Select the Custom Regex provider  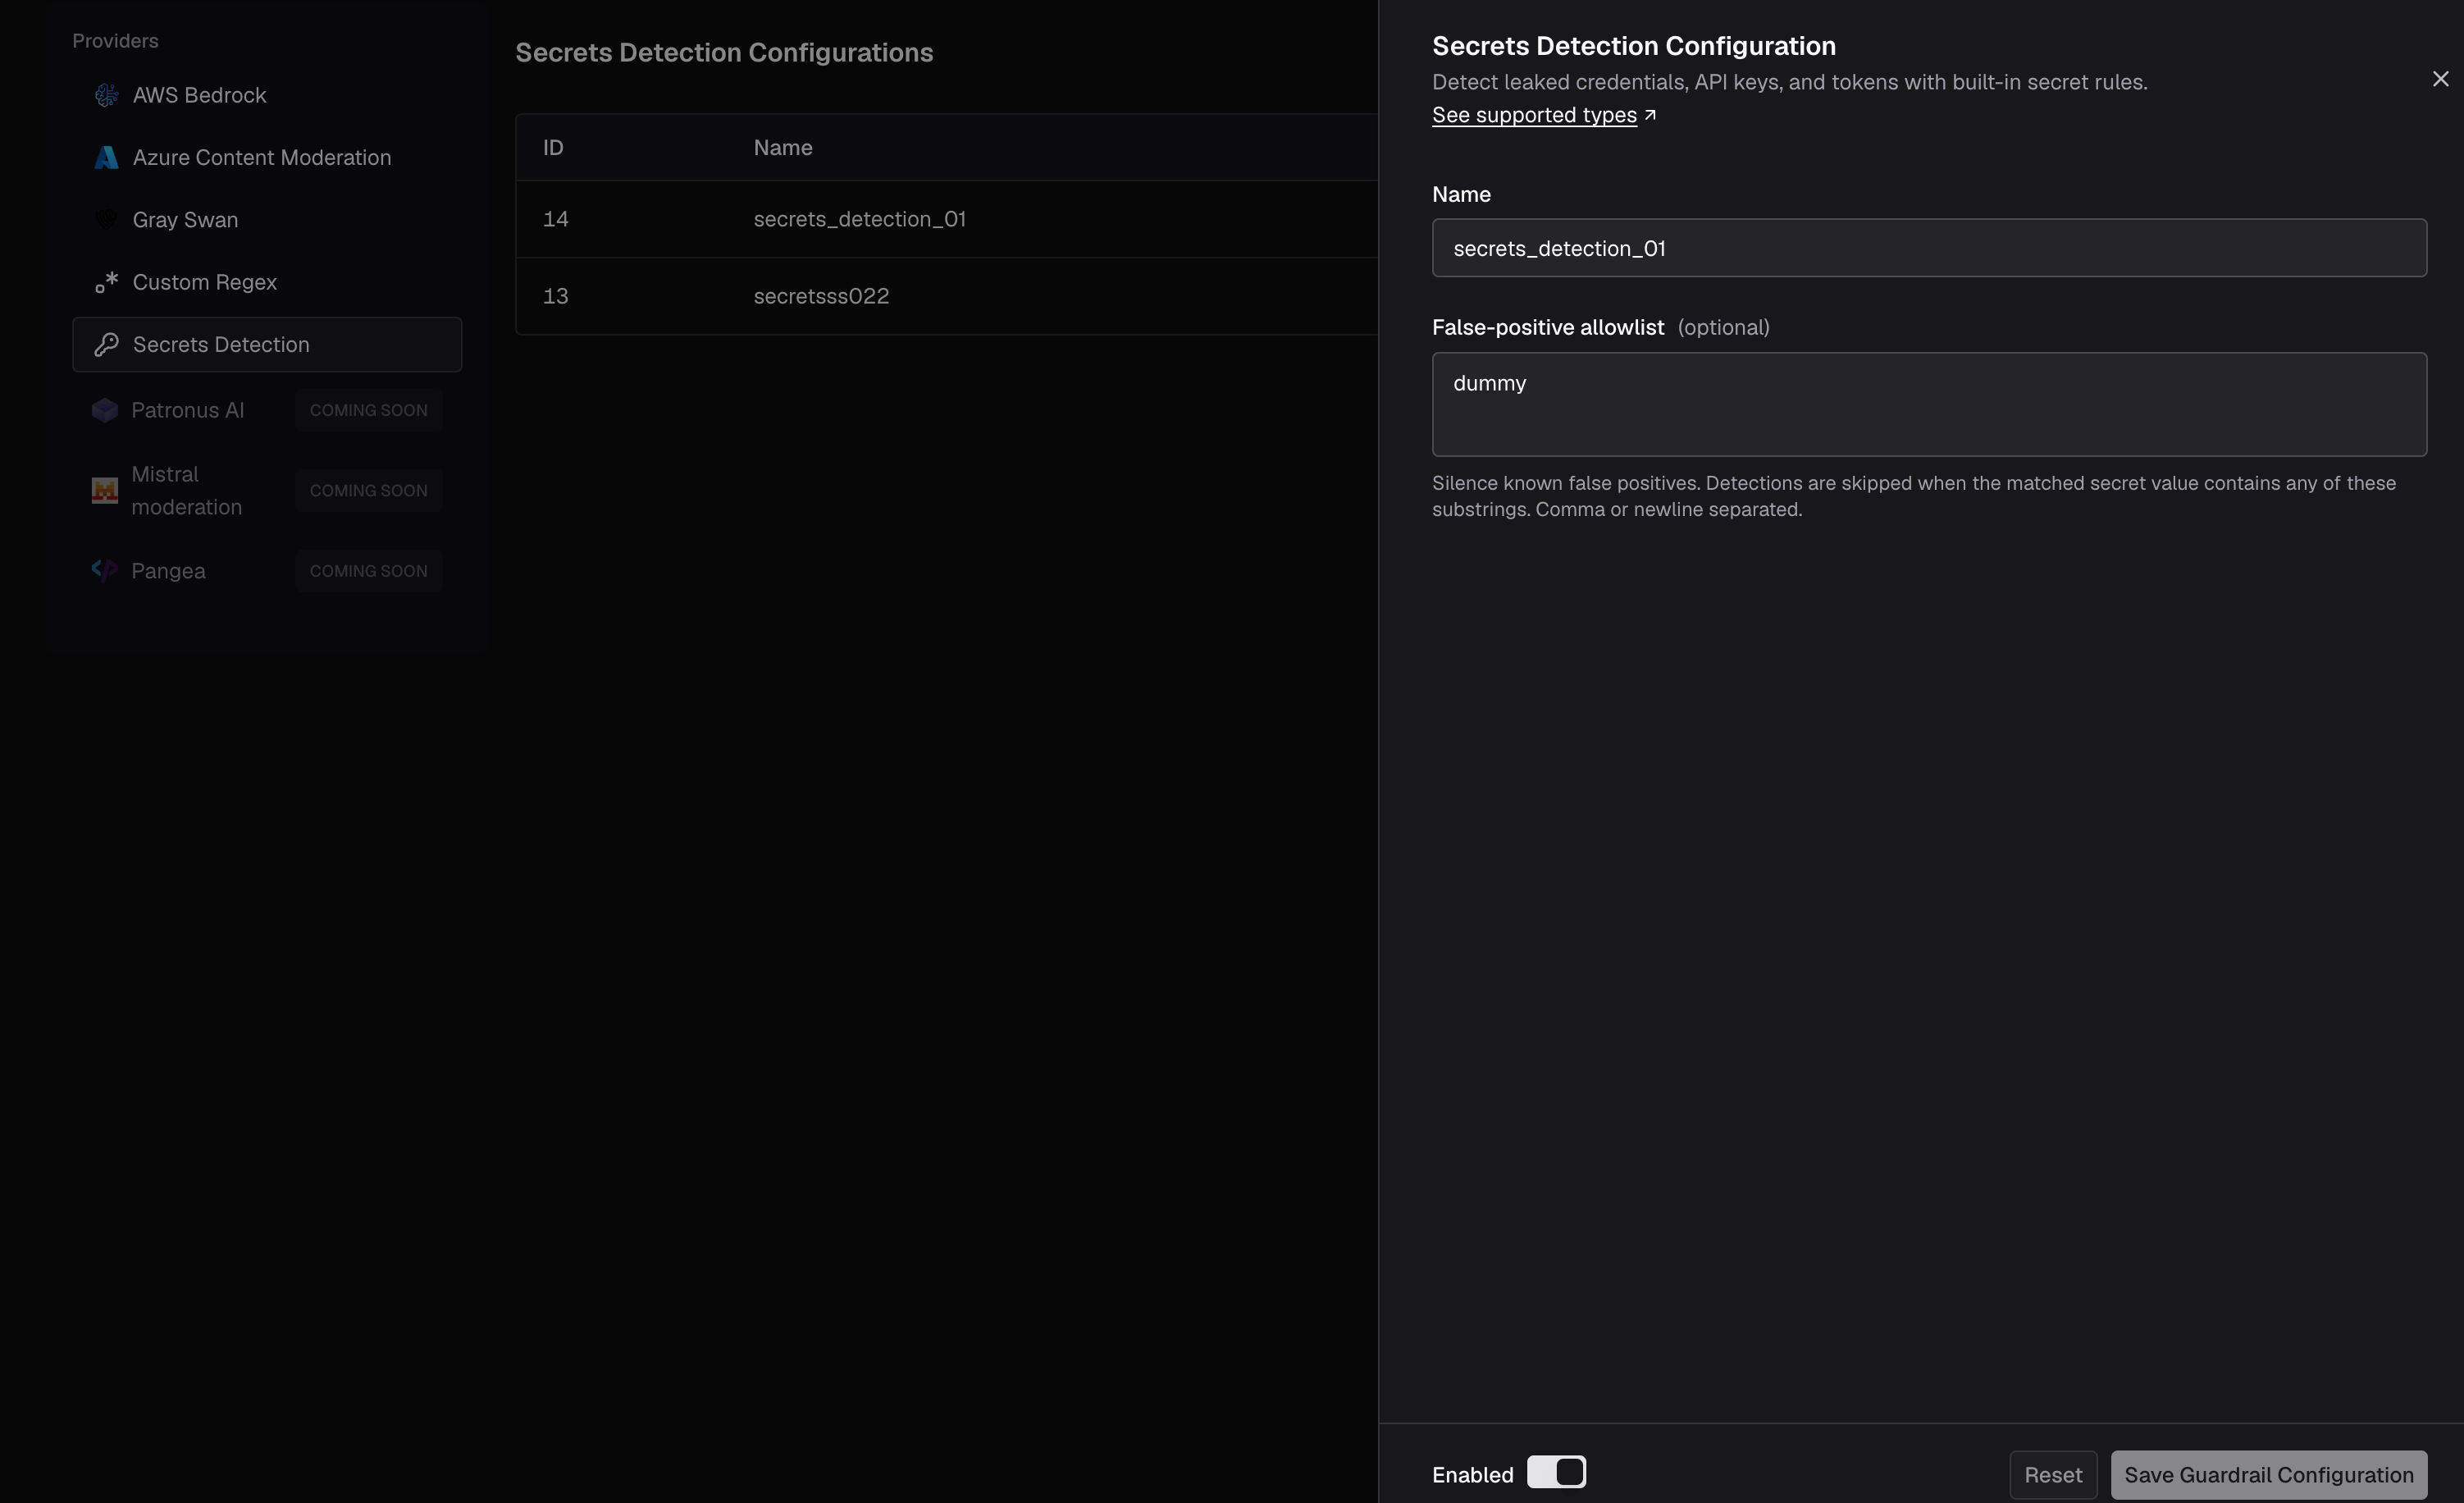267,282
